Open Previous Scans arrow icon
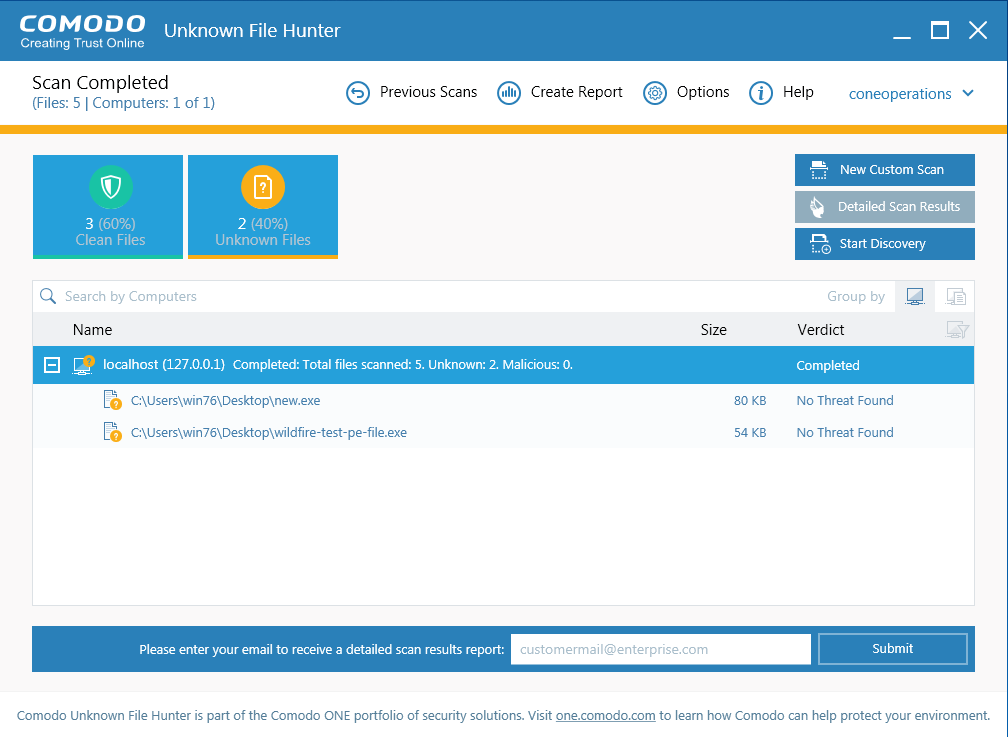Screen dimensions: 1008x737 [x=357, y=93]
